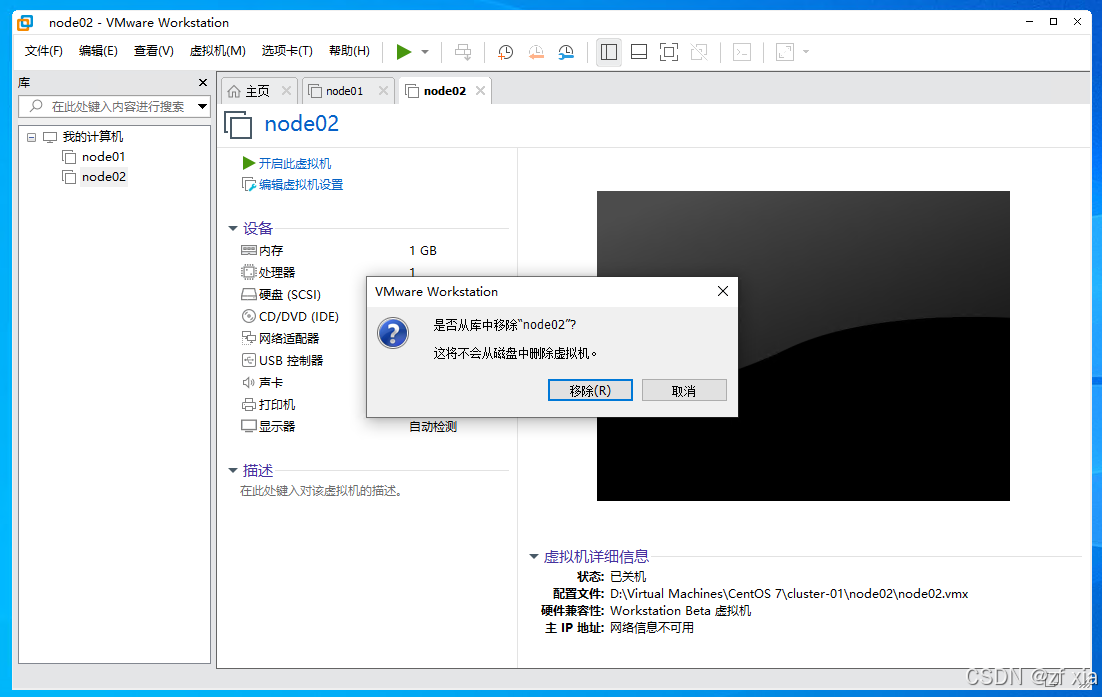Screen dimensions: 1102x697
Task: Collapse the 虚拟机详细信息 section
Action: 533,556
